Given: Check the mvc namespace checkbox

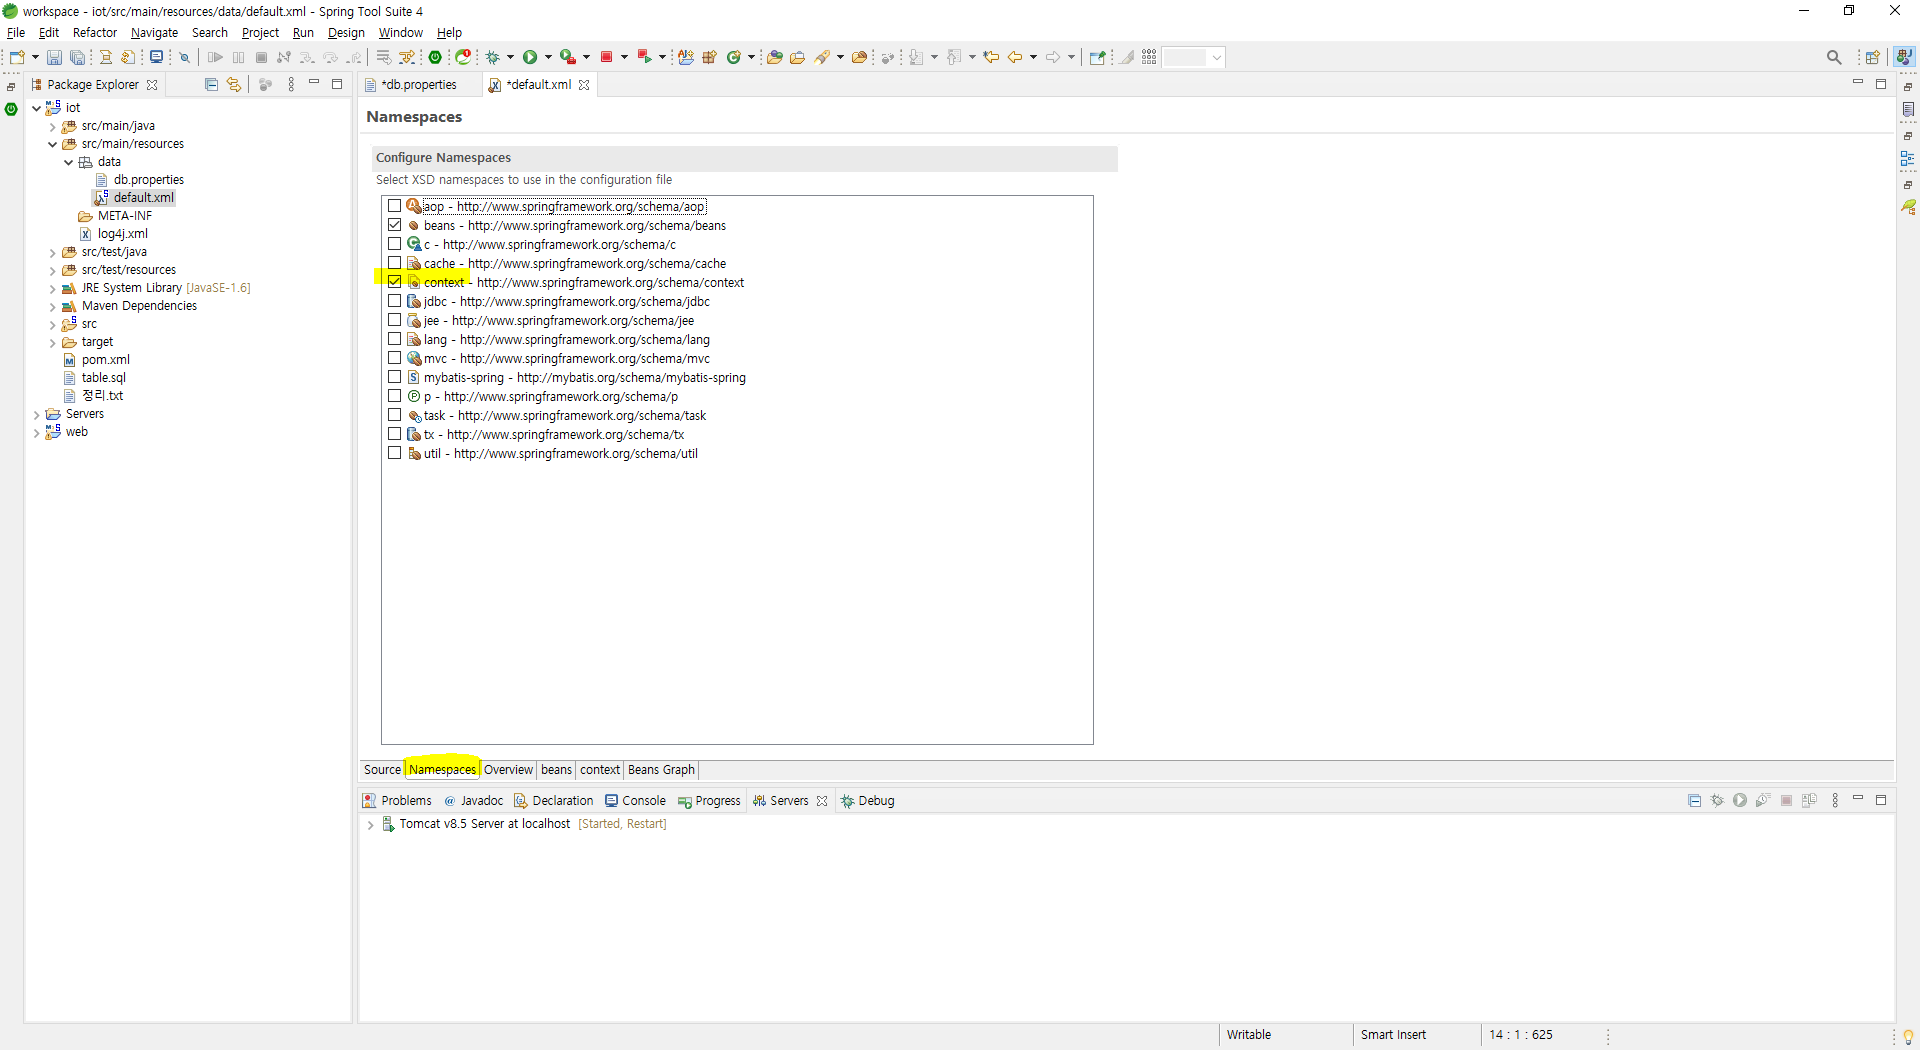Looking at the screenshot, I should (x=395, y=358).
